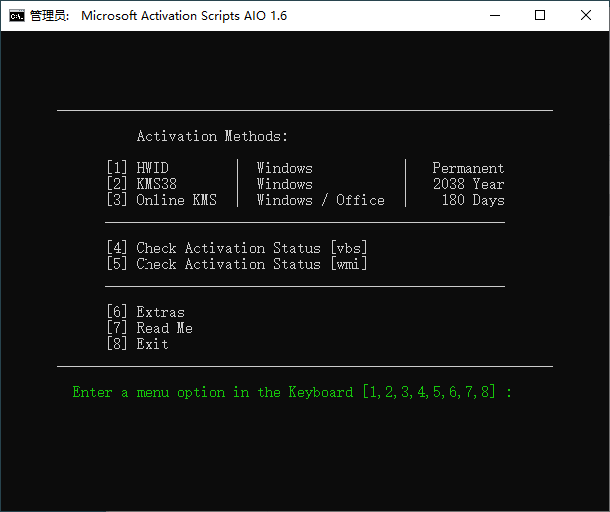The height and width of the screenshot is (512, 610).
Task: Open the [7] Read Me entry
Action: [x=149, y=328]
